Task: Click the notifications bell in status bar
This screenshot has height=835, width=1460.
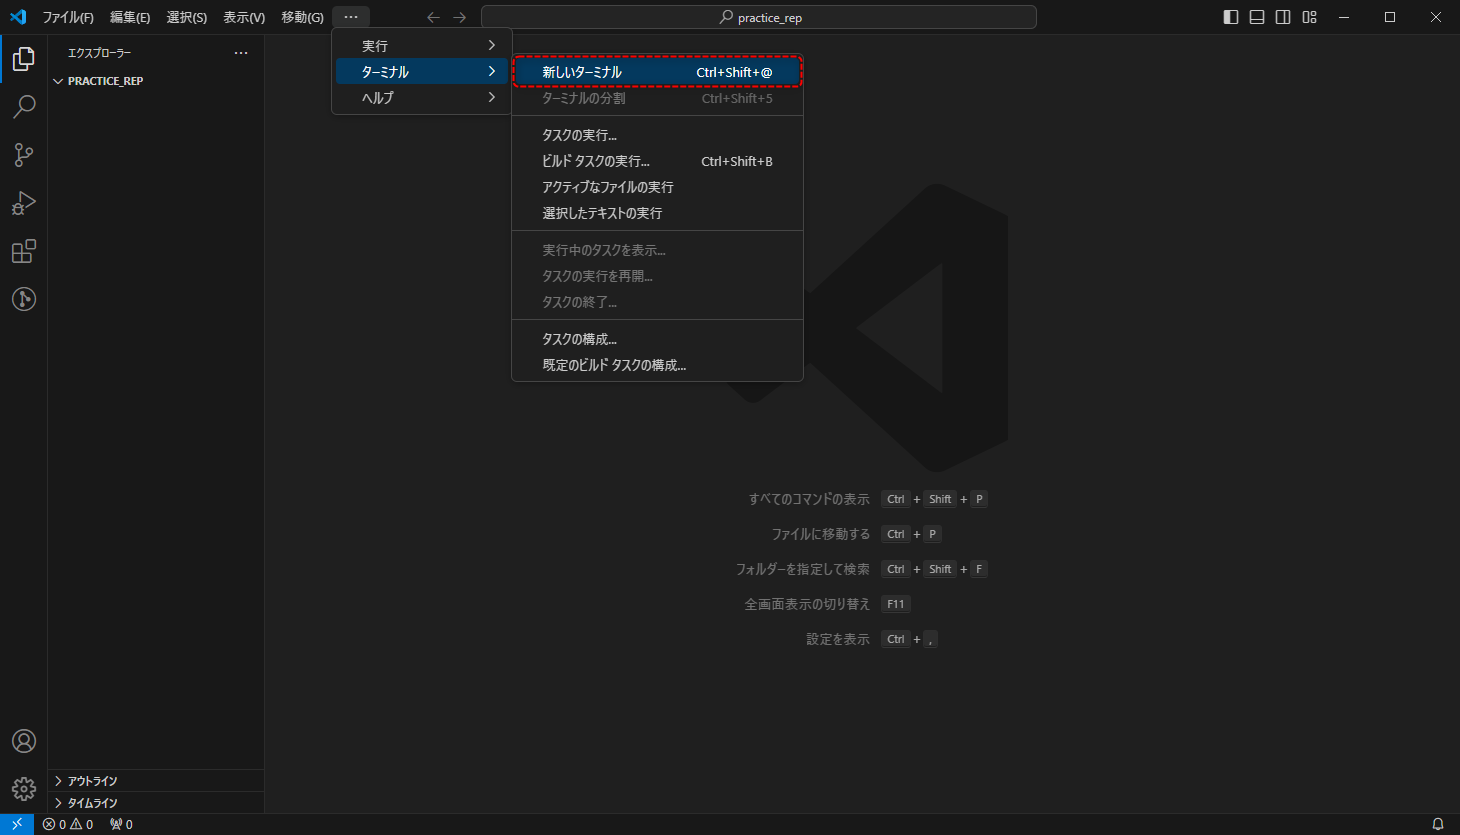Action: [x=1438, y=824]
